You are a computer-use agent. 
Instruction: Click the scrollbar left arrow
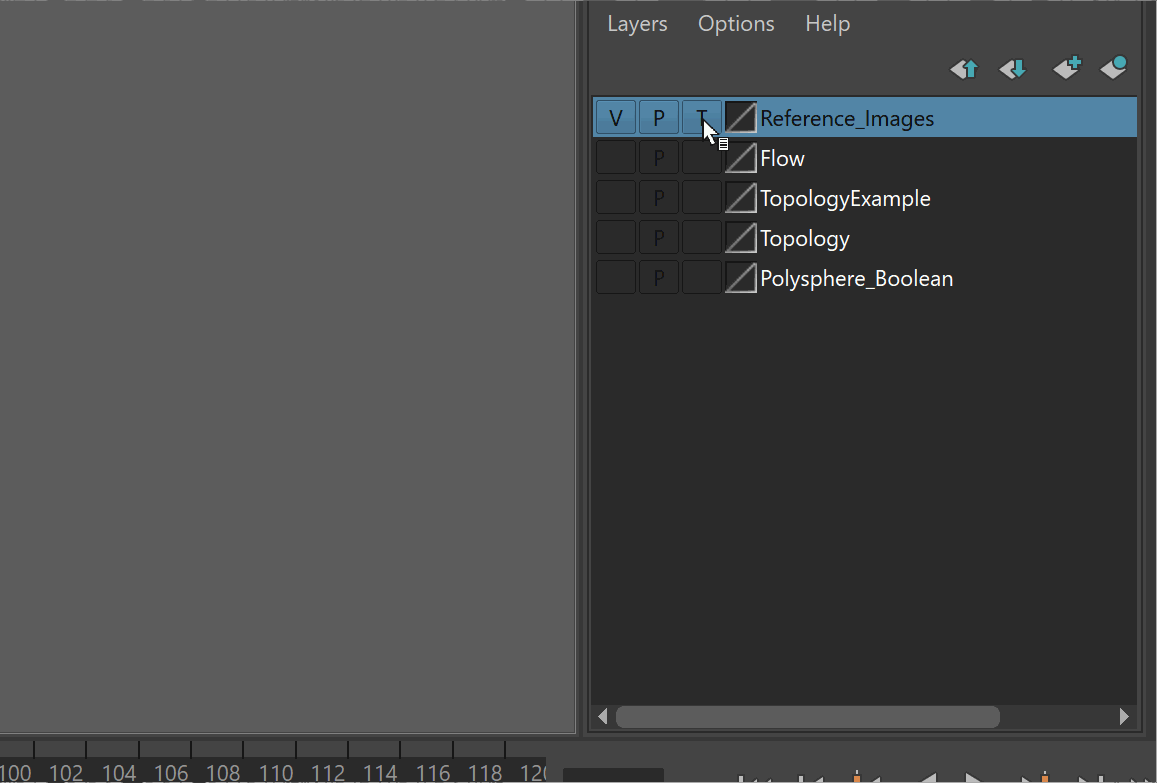[602, 717]
